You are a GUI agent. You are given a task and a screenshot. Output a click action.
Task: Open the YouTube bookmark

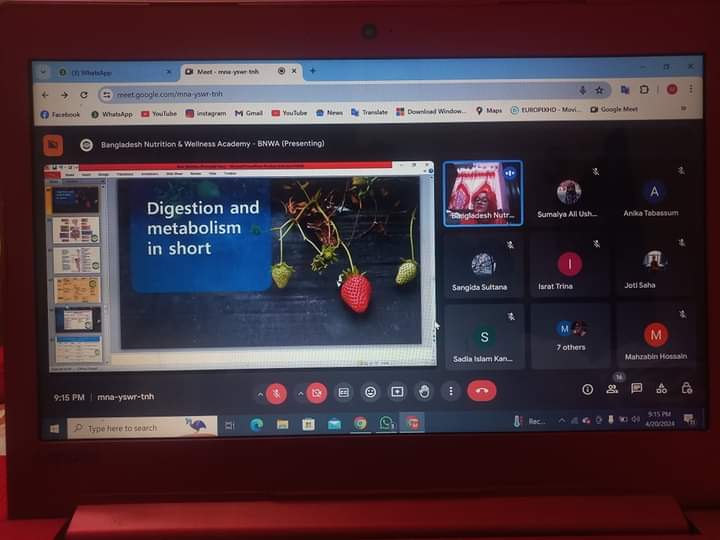tap(158, 114)
